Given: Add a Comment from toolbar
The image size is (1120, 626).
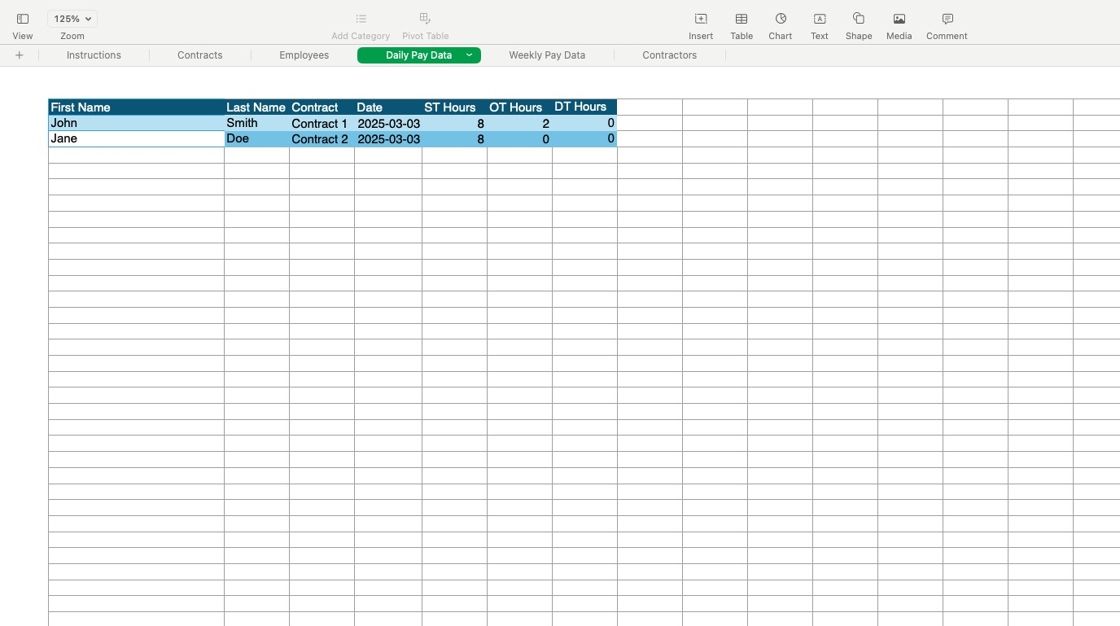Looking at the screenshot, I should [947, 19].
